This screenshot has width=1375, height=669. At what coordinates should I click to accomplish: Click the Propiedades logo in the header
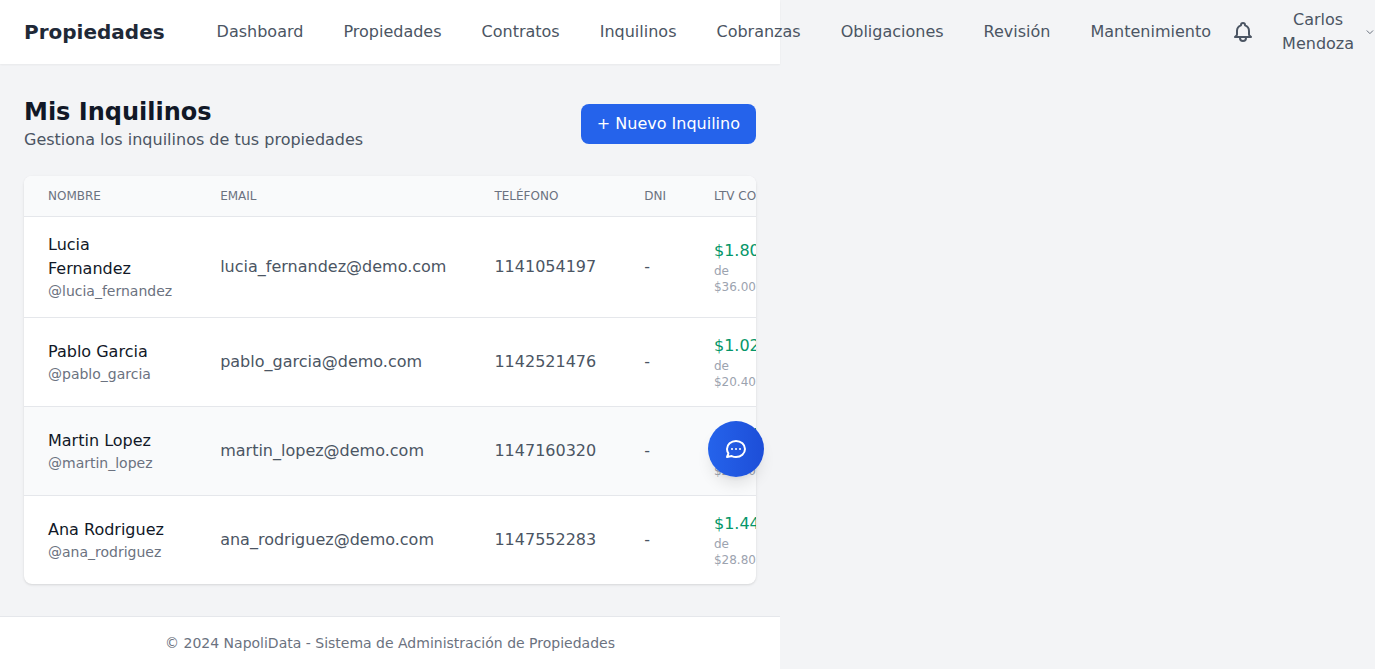pos(94,31)
